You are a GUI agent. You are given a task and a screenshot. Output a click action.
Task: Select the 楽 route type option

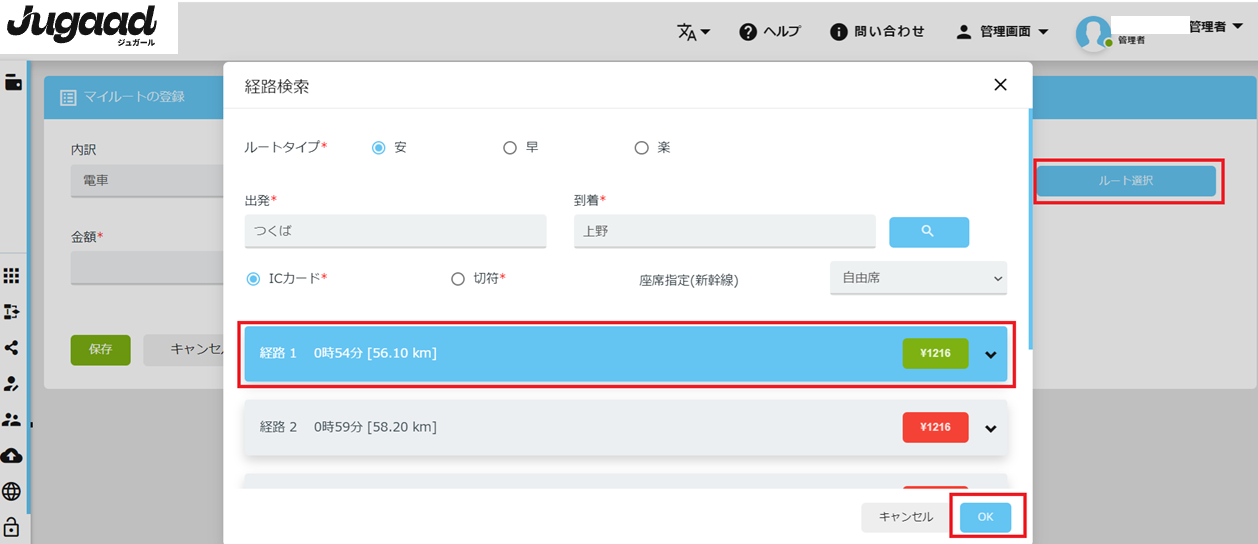(x=642, y=148)
